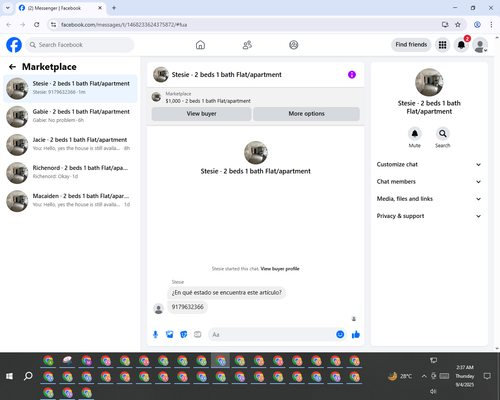Select Stesie's conversation in the list
500x400 pixels.
coord(70,89)
